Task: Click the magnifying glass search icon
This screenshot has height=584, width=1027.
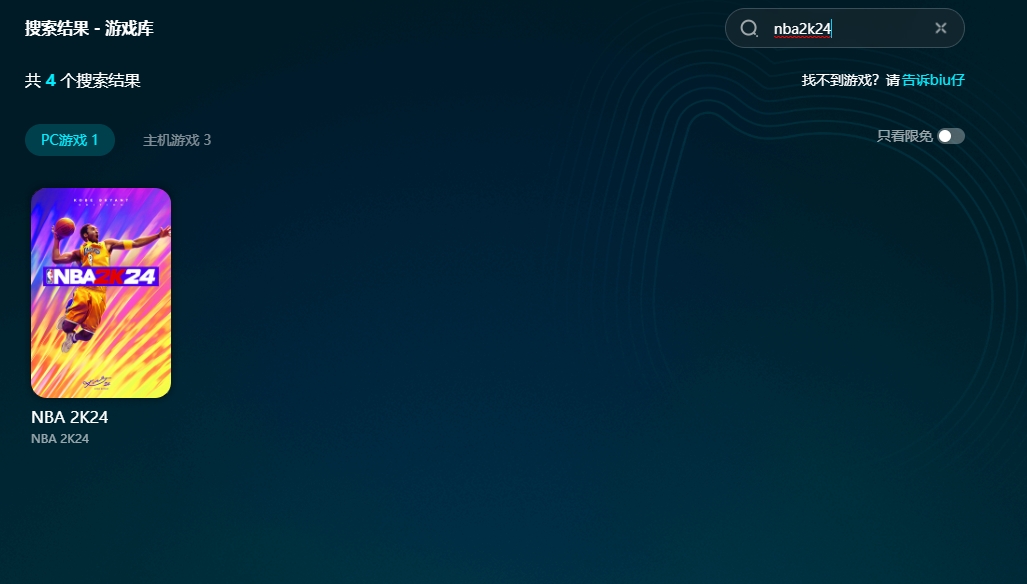Action: pos(749,28)
